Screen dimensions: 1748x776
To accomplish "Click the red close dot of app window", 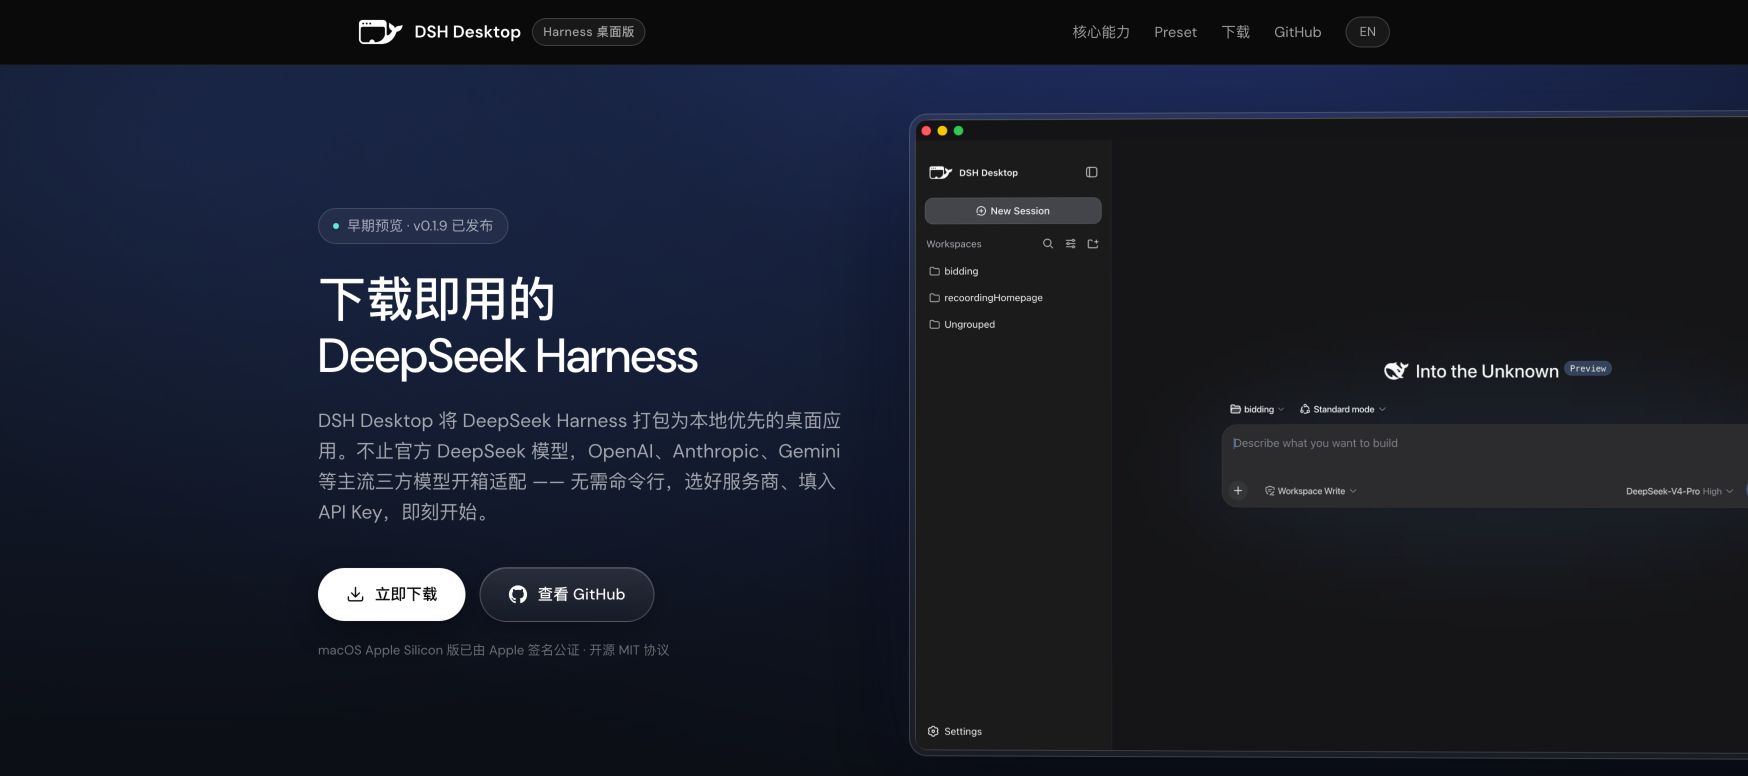I will tap(926, 131).
